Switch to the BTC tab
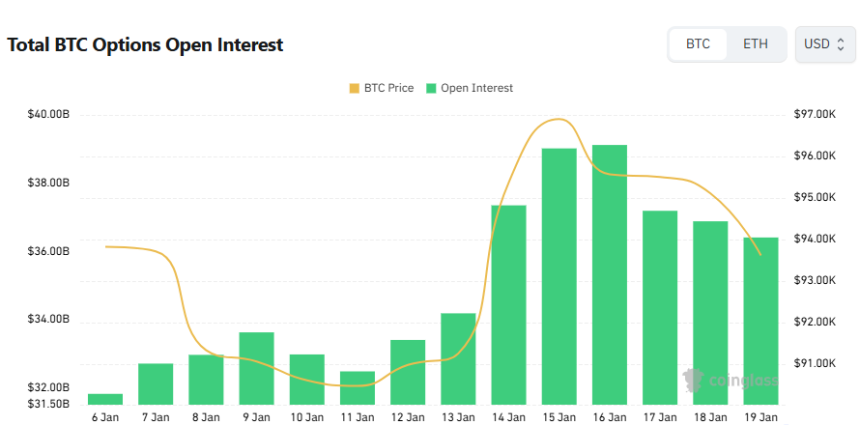The height and width of the screenshot is (425, 860). 698,44
